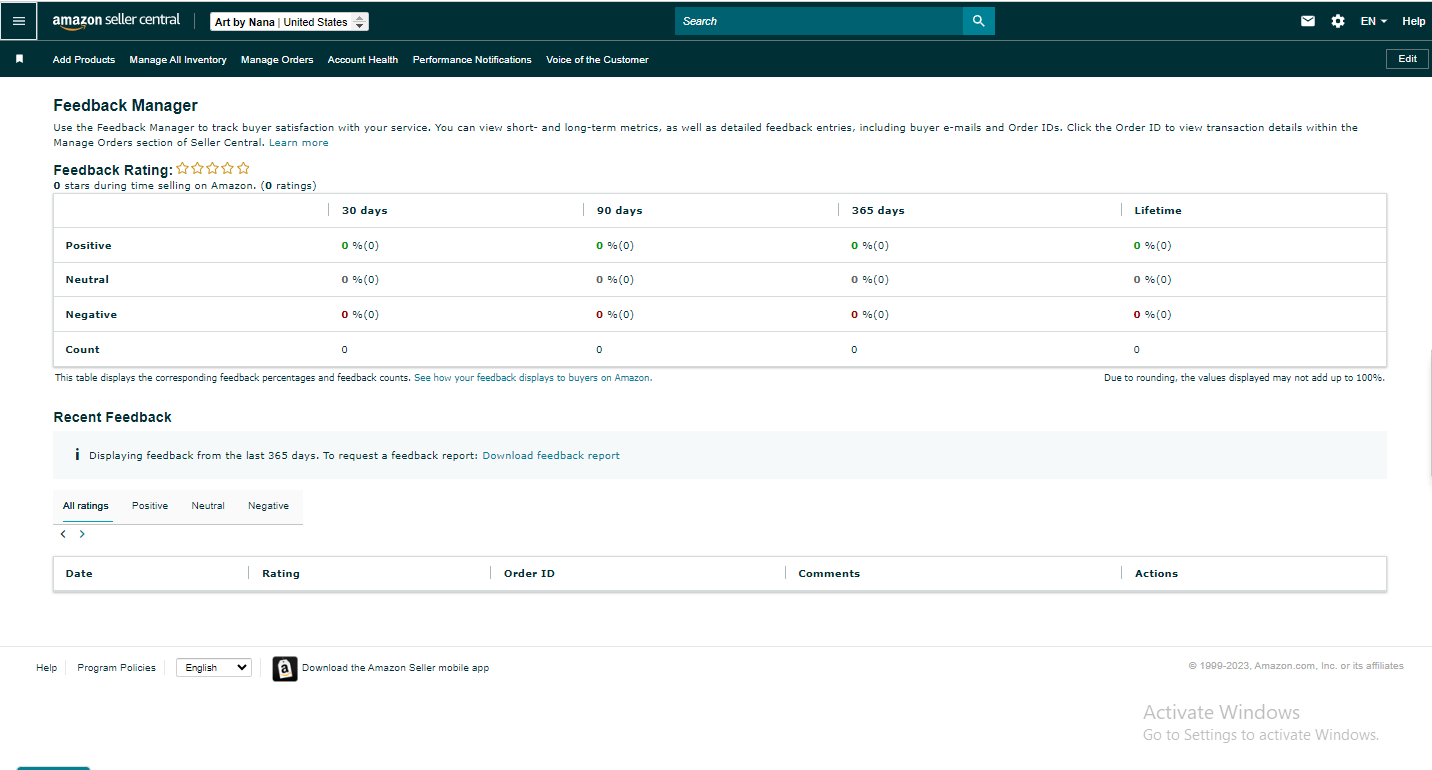Click the Feedback Manager heading

click(x=126, y=106)
